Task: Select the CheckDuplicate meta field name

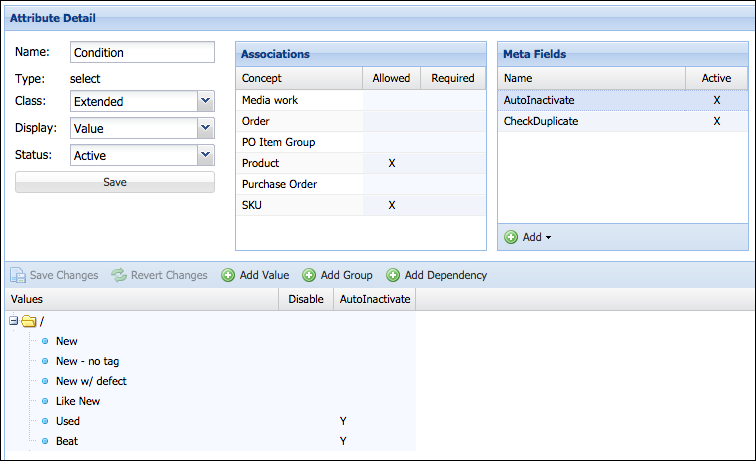Action: point(541,121)
